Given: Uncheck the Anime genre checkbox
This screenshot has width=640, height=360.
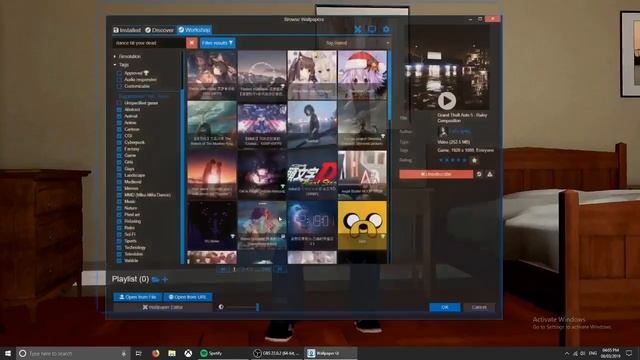Looking at the screenshot, I should pos(120,123).
